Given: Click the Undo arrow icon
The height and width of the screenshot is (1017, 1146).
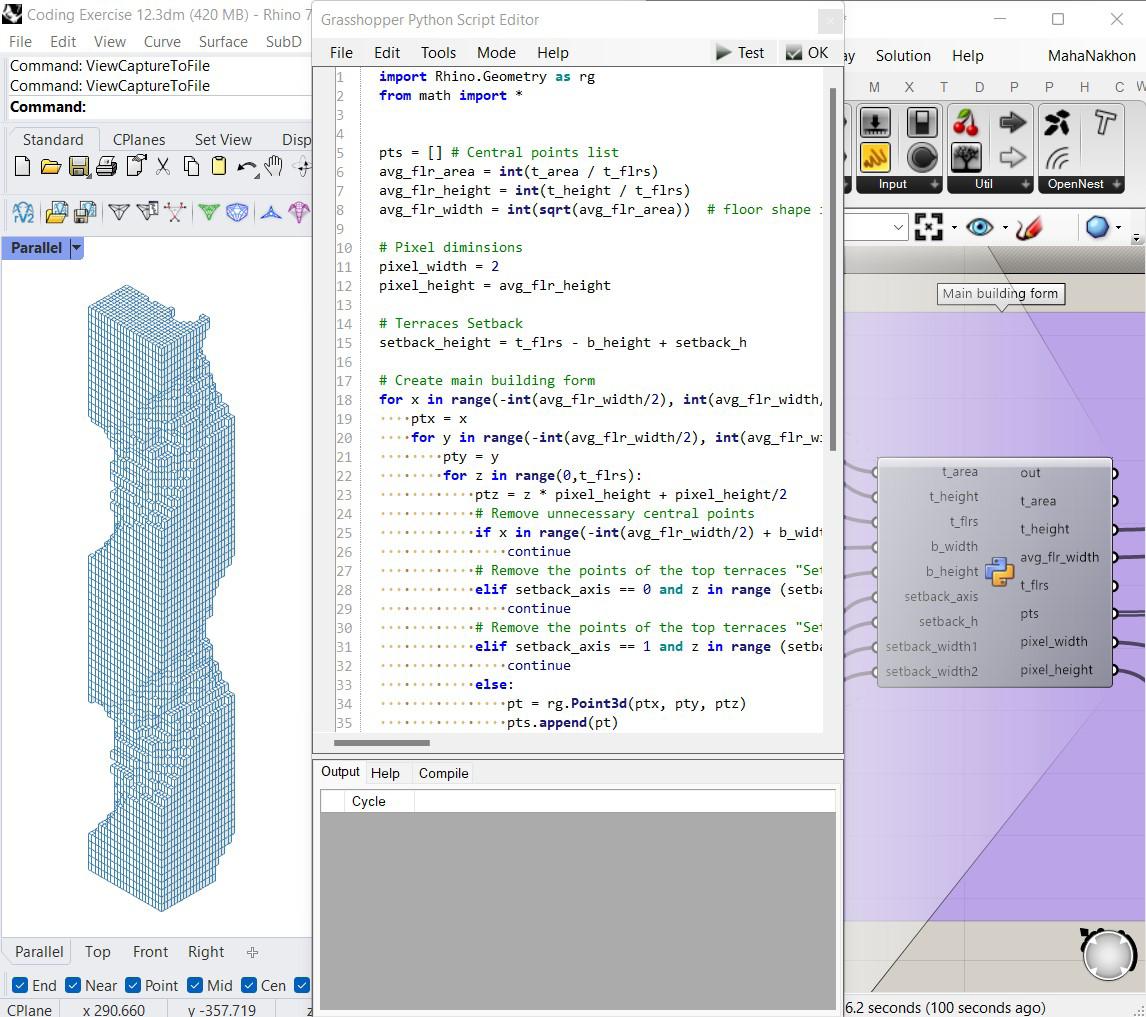Looking at the screenshot, I should coord(246,167).
